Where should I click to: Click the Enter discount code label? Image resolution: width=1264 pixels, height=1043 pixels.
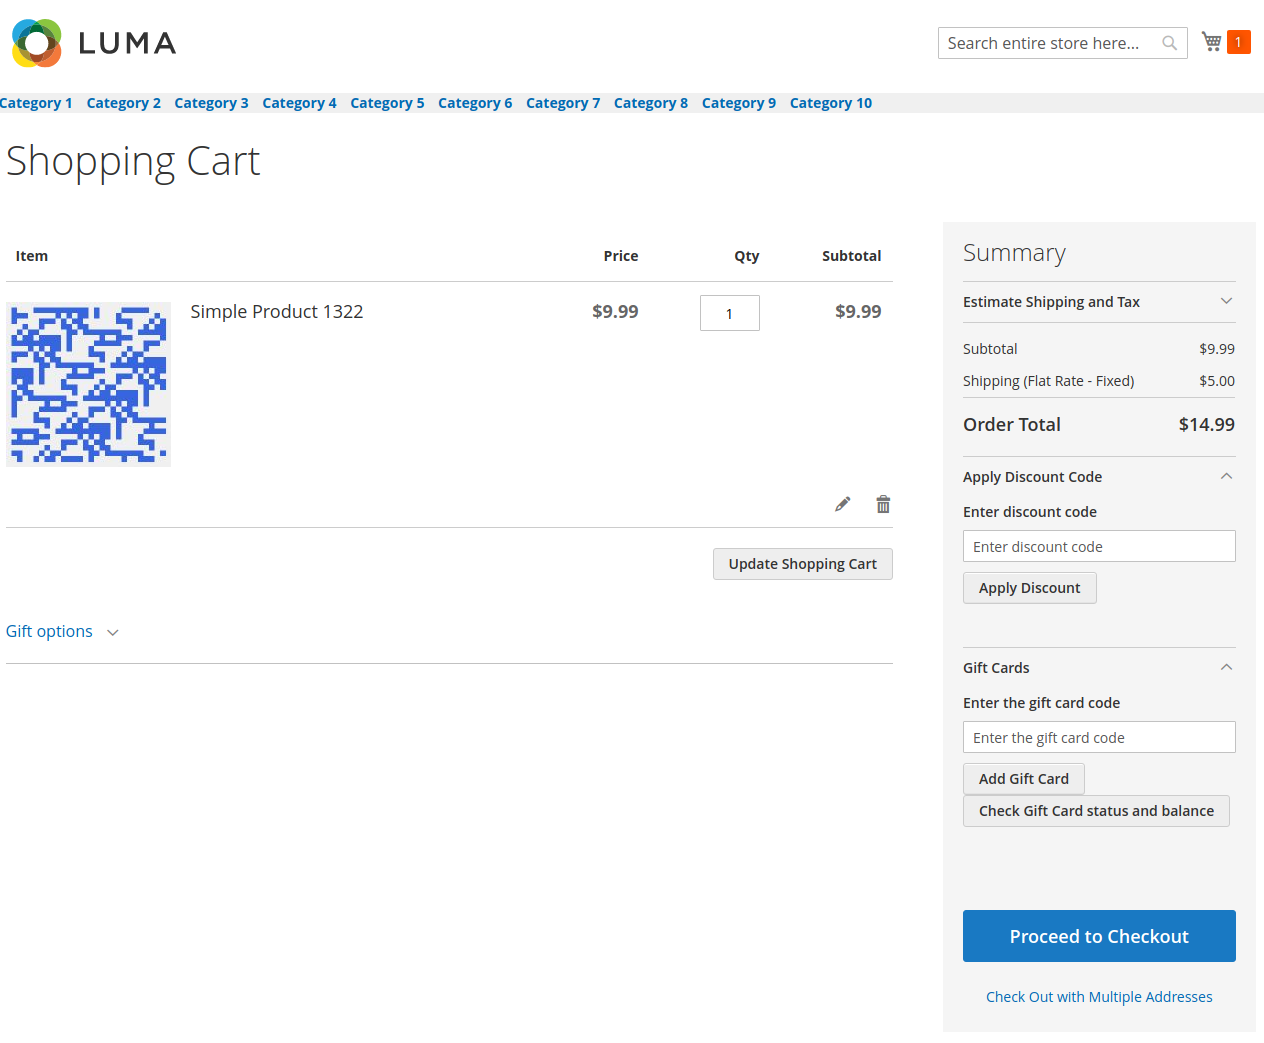[x=1030, y=512]
